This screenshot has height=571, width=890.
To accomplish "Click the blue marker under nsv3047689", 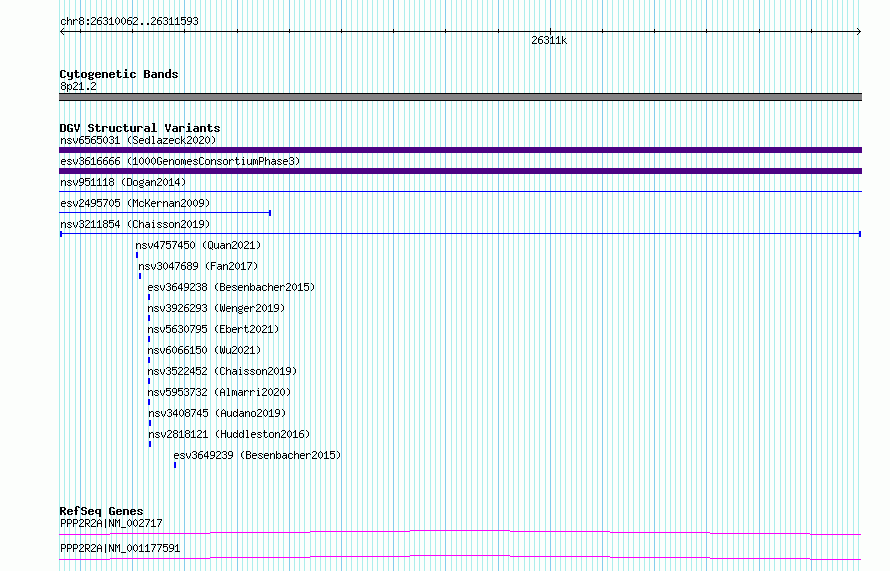I will pos(140,276).
